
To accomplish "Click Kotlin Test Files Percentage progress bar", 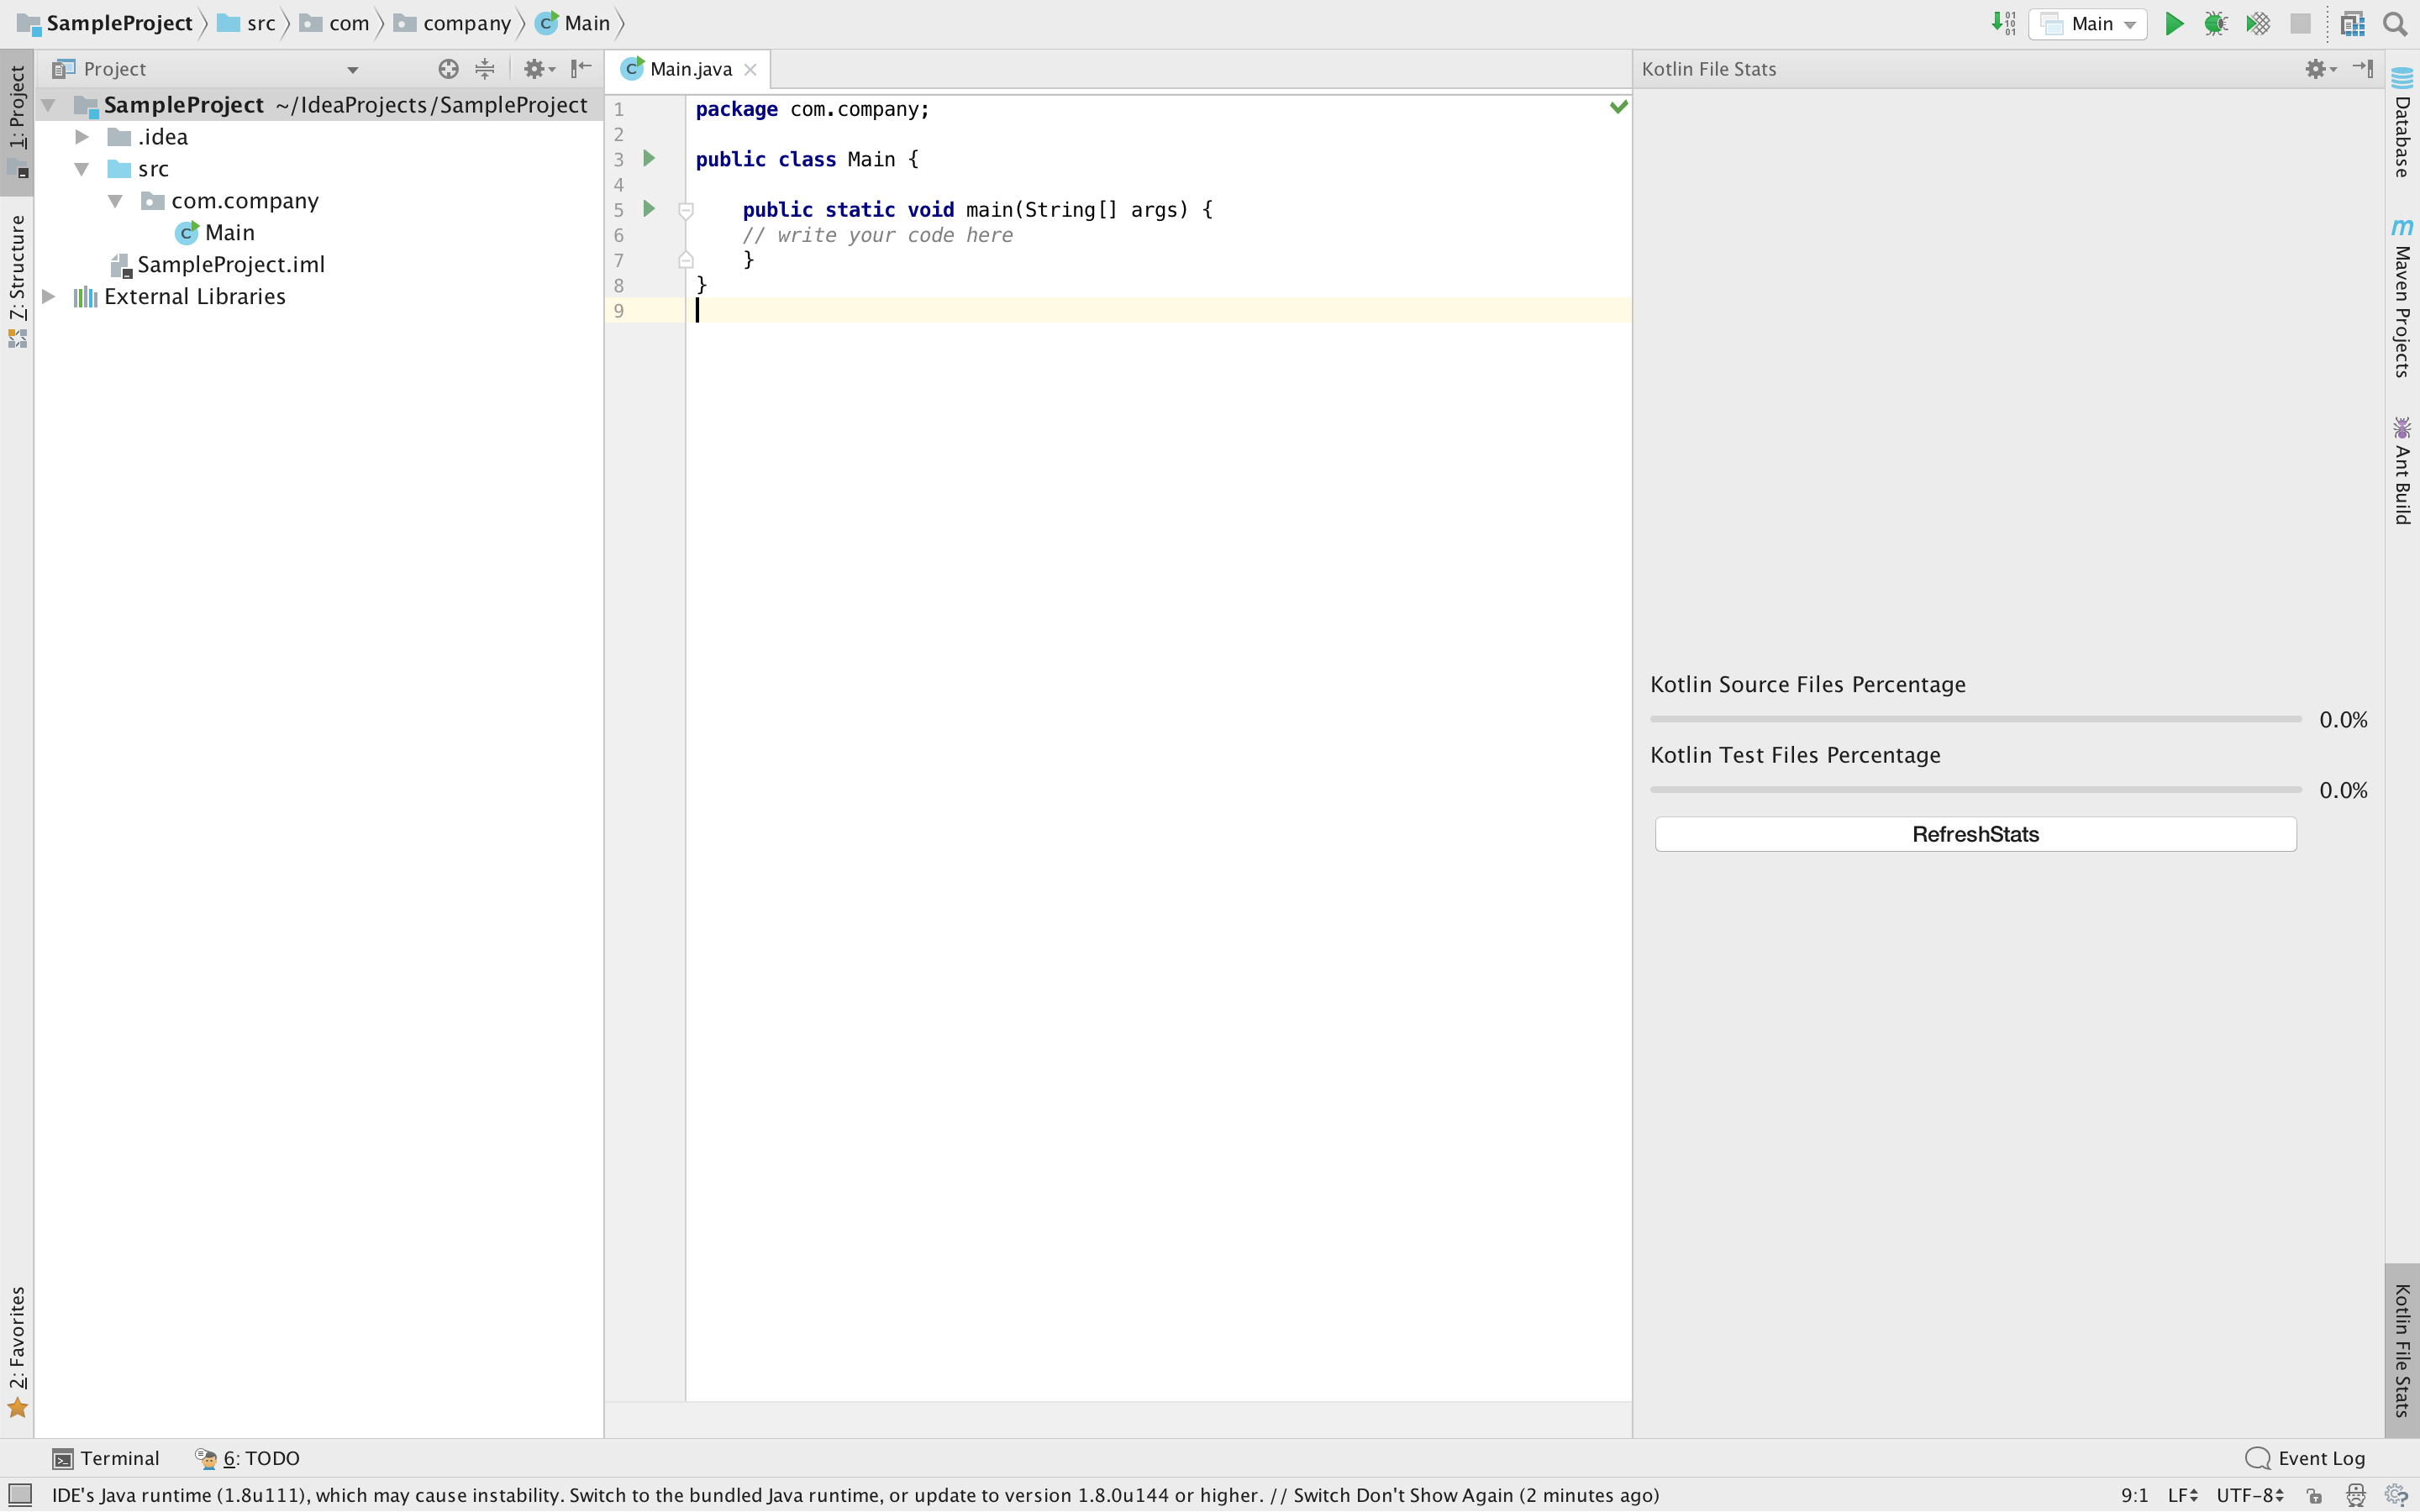I will pyautogui.click(x=1976, y=789).
